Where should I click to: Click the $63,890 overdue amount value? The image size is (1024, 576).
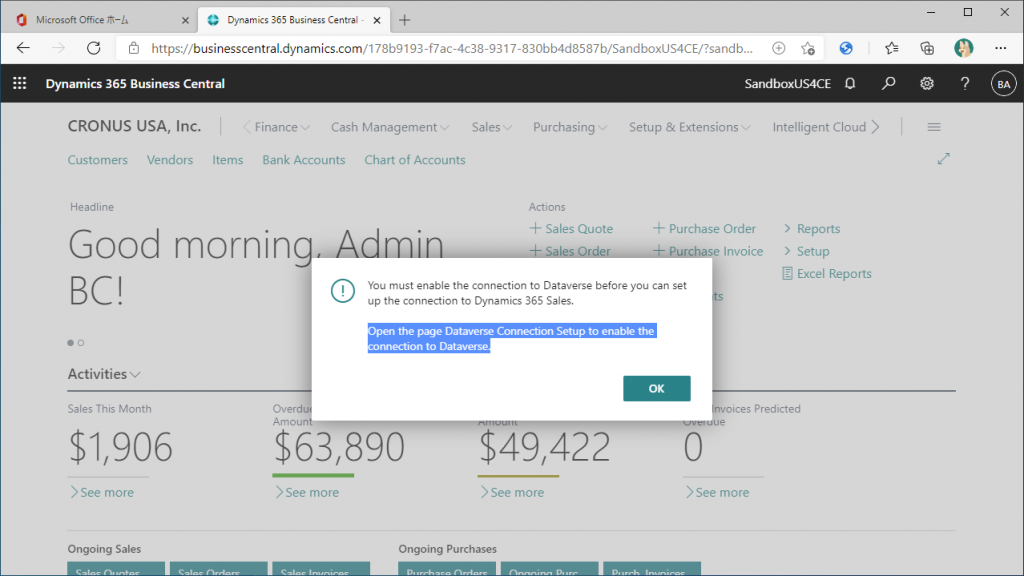pos(339,447)
